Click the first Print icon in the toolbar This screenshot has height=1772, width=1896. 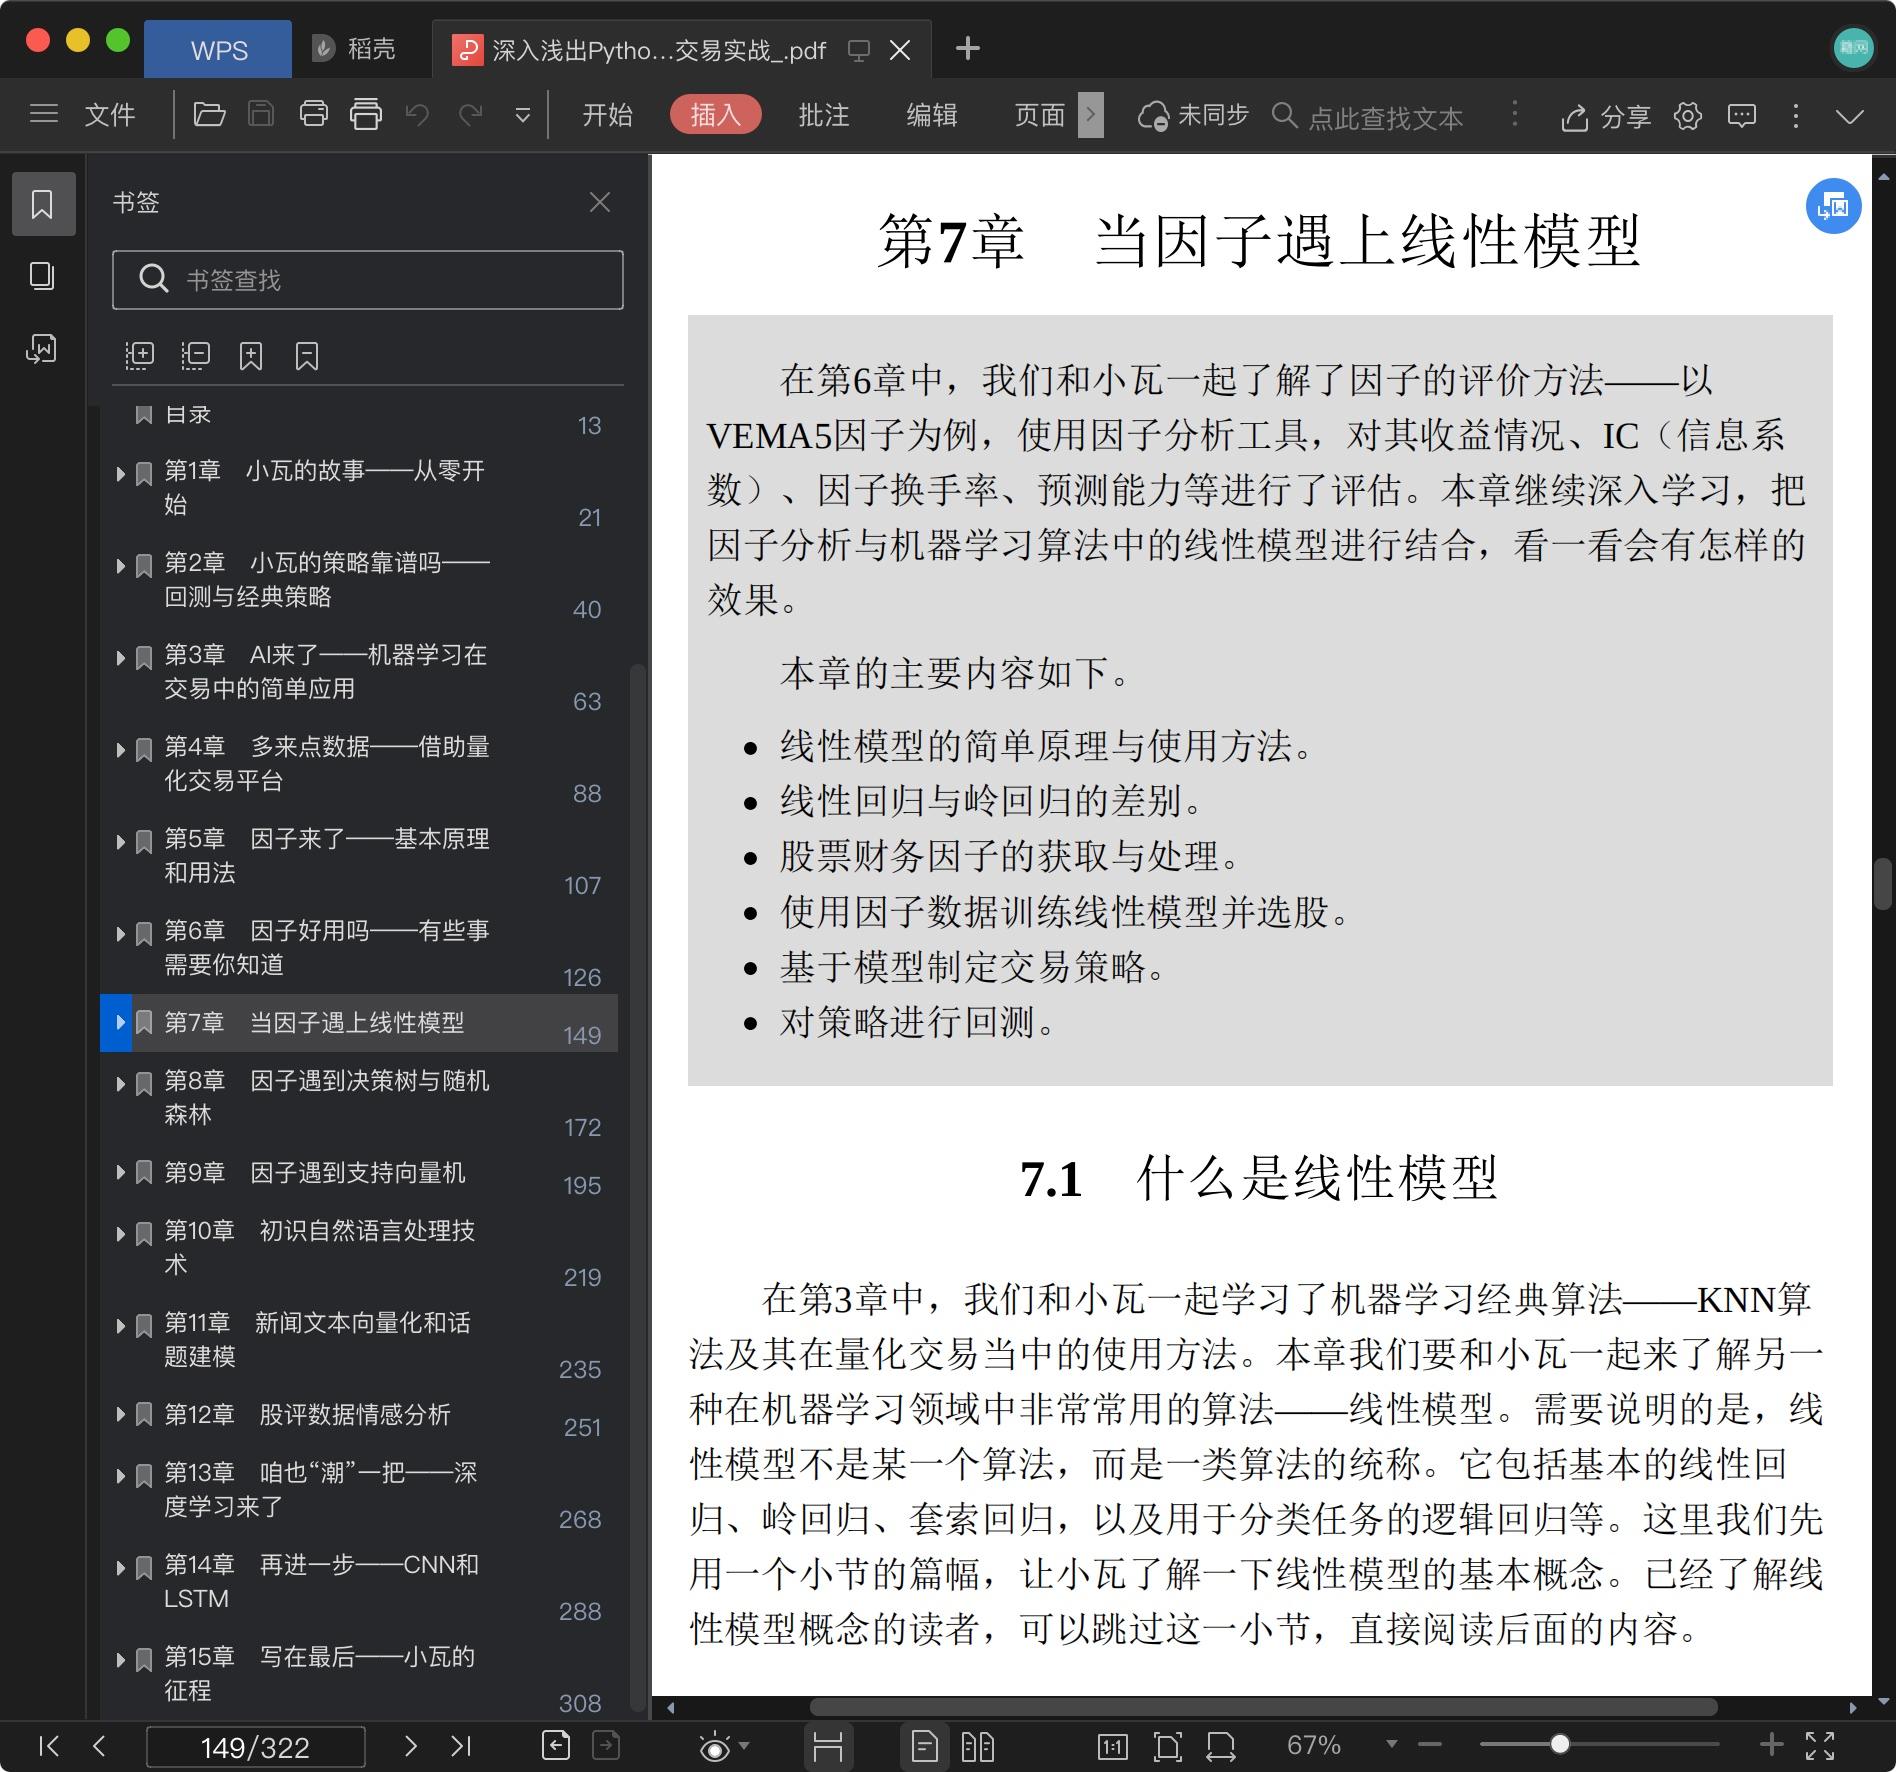click(x=313, y=114)
